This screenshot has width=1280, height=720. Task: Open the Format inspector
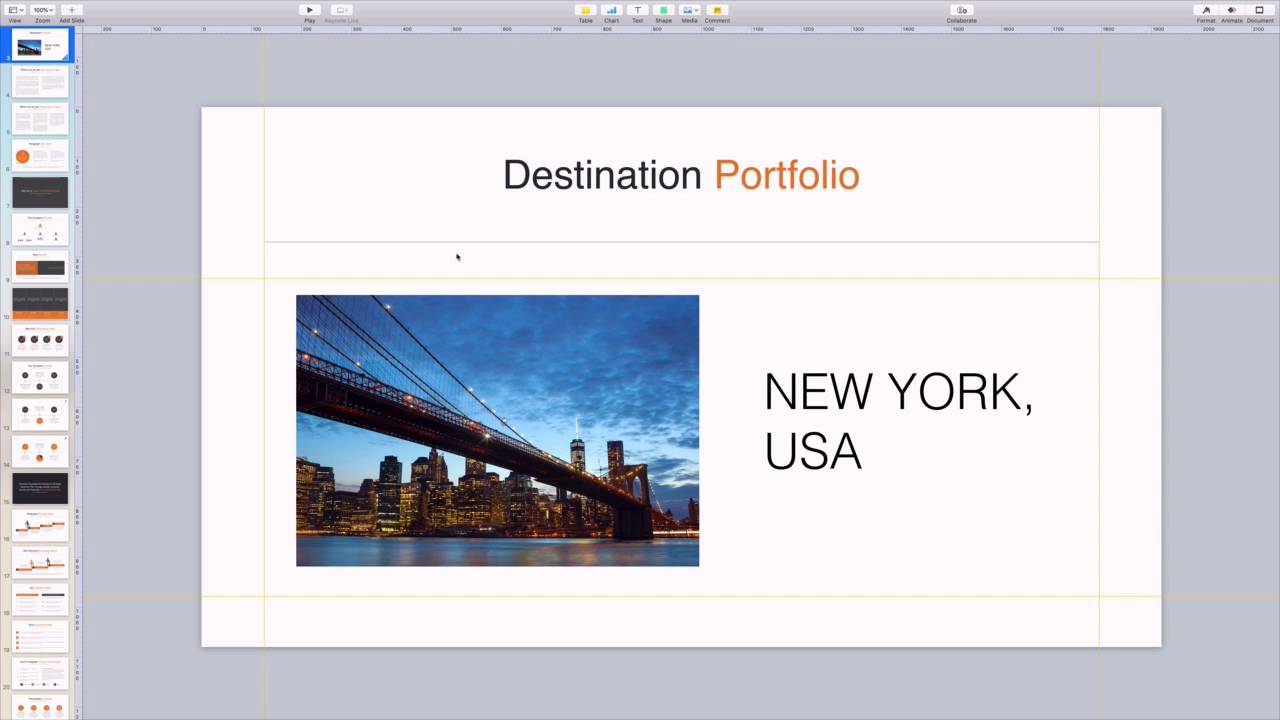(1206, 10)
